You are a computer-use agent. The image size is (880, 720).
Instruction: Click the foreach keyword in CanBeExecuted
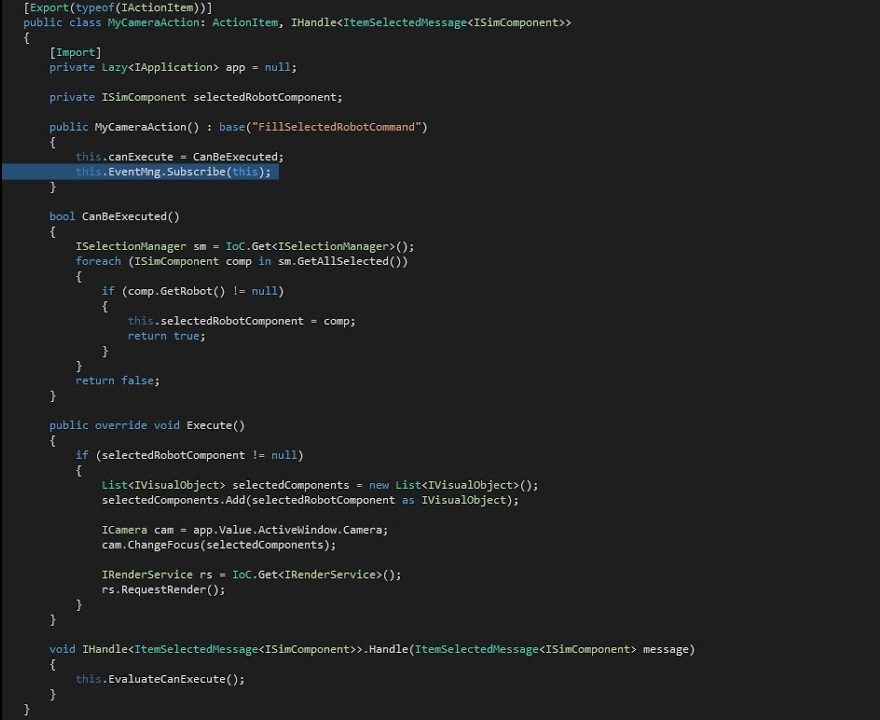pos(98,261)
